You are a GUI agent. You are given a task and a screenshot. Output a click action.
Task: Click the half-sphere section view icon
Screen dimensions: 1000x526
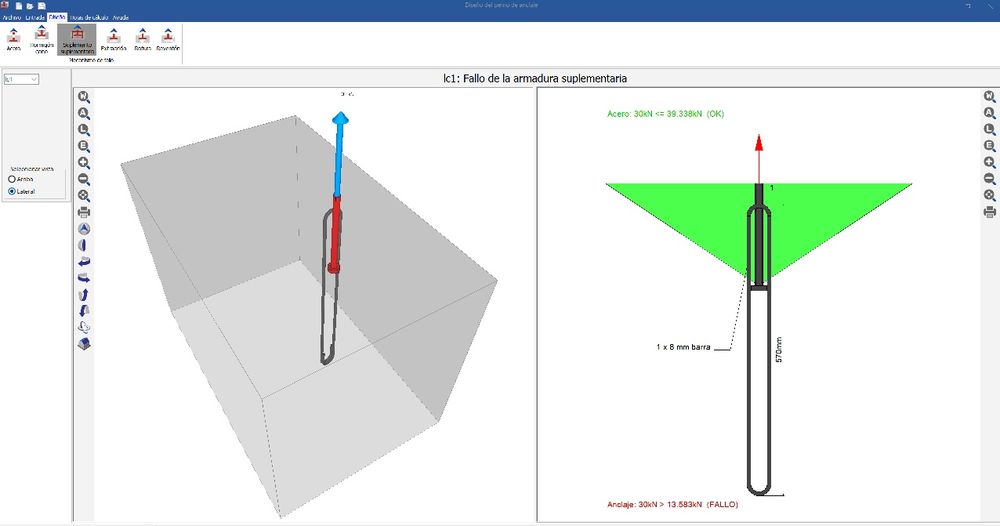click(84, 245)
